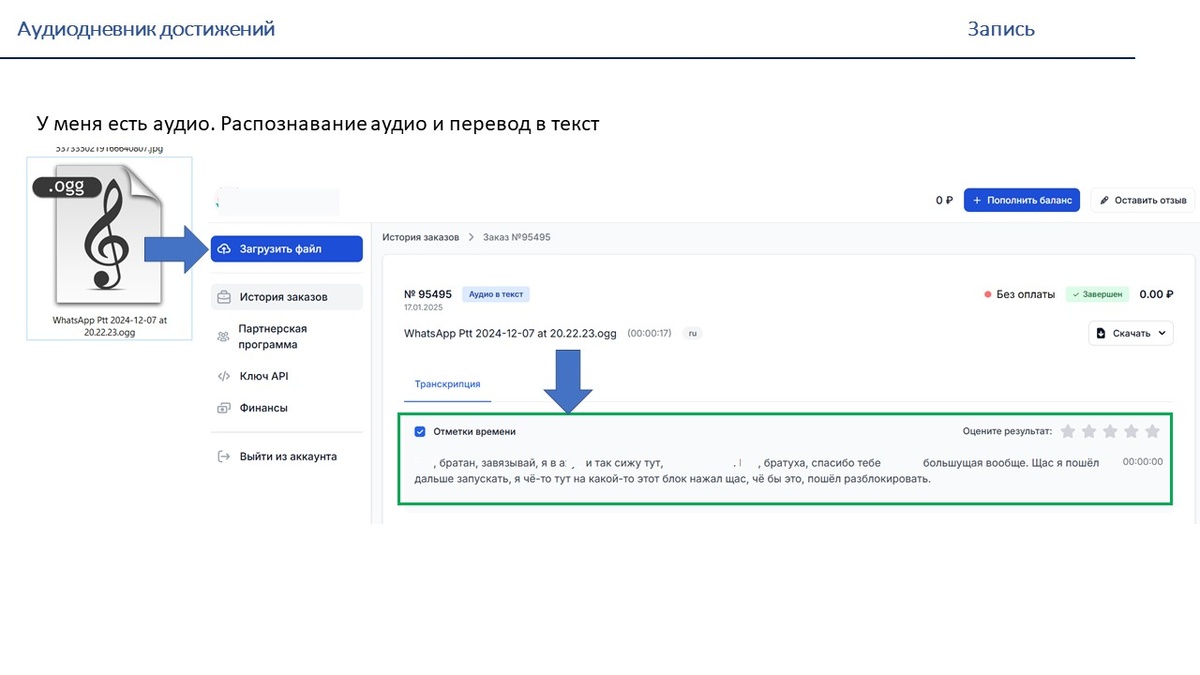Switch to the Транскрипция tab
Screen dimensions: 1200x675
pos(447,384)
